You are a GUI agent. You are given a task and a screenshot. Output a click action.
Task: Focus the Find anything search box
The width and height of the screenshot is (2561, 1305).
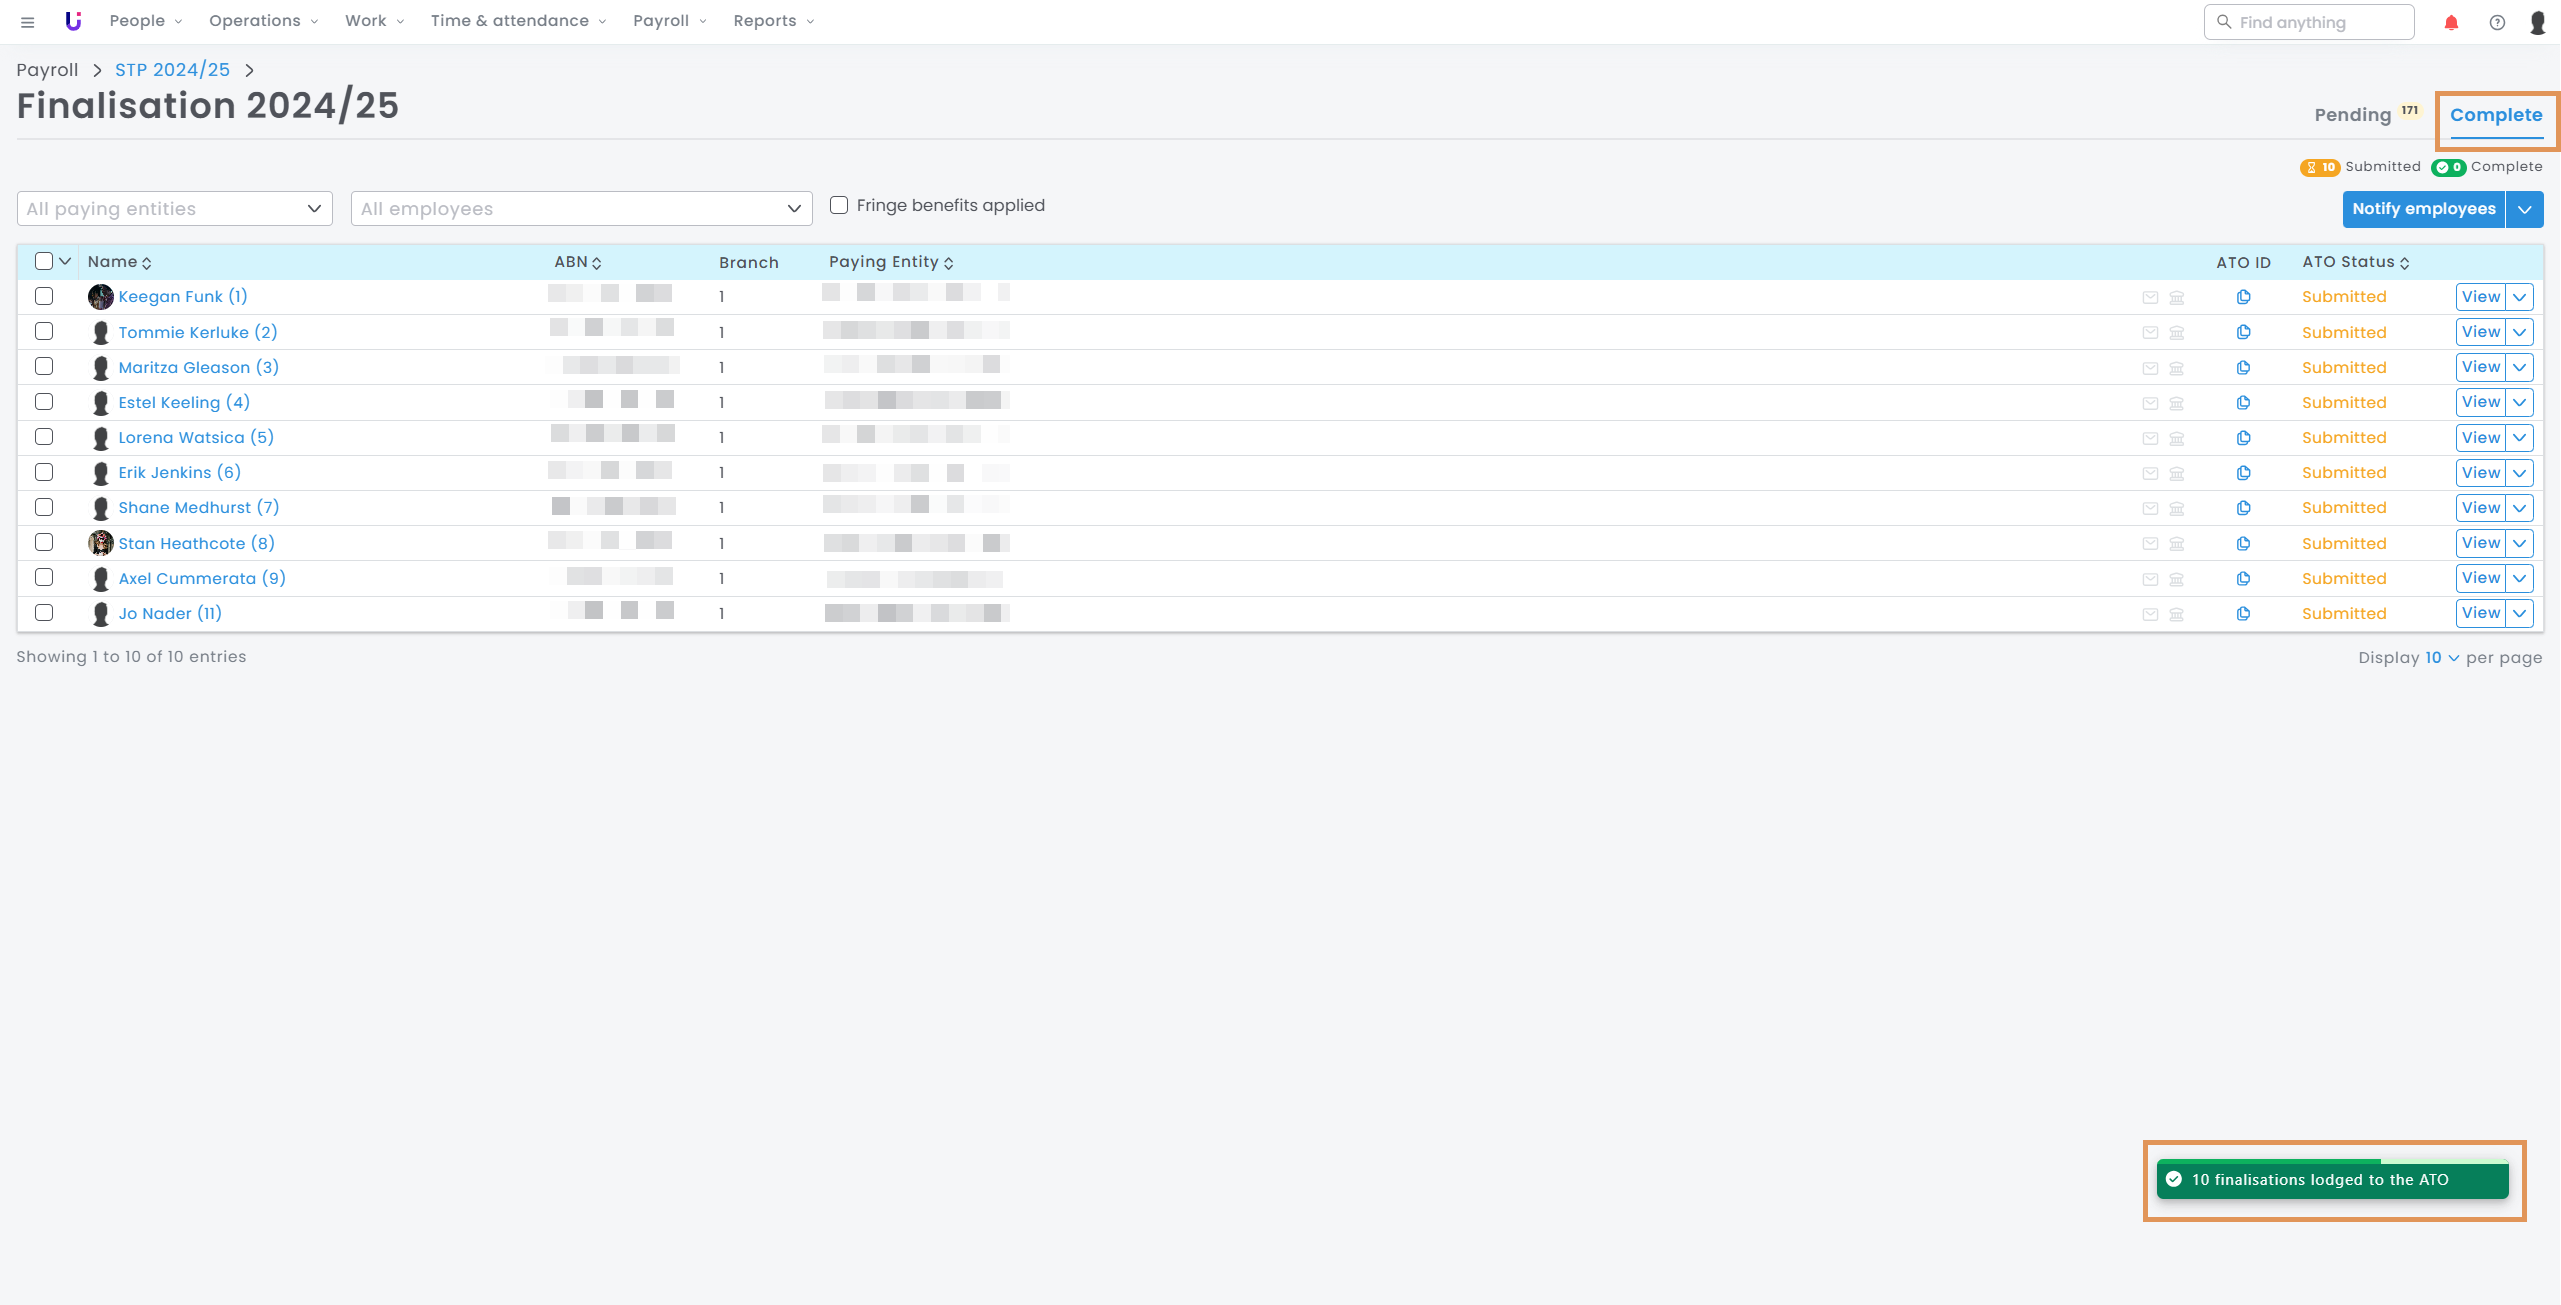coord(2309,22)
